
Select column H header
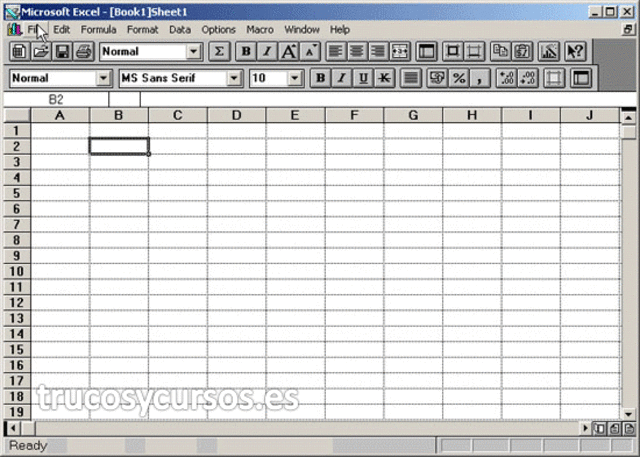pos(472,115)
